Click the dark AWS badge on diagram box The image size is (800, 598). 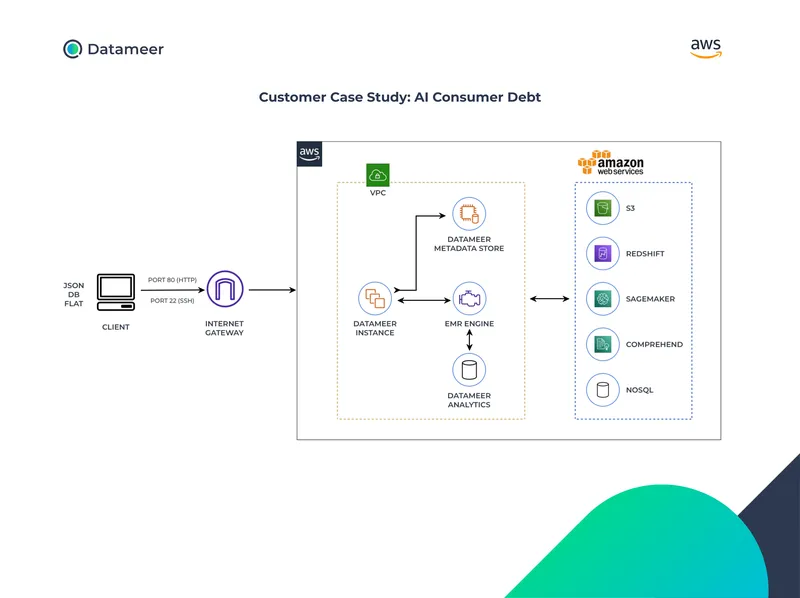click(x=309, y=154)
